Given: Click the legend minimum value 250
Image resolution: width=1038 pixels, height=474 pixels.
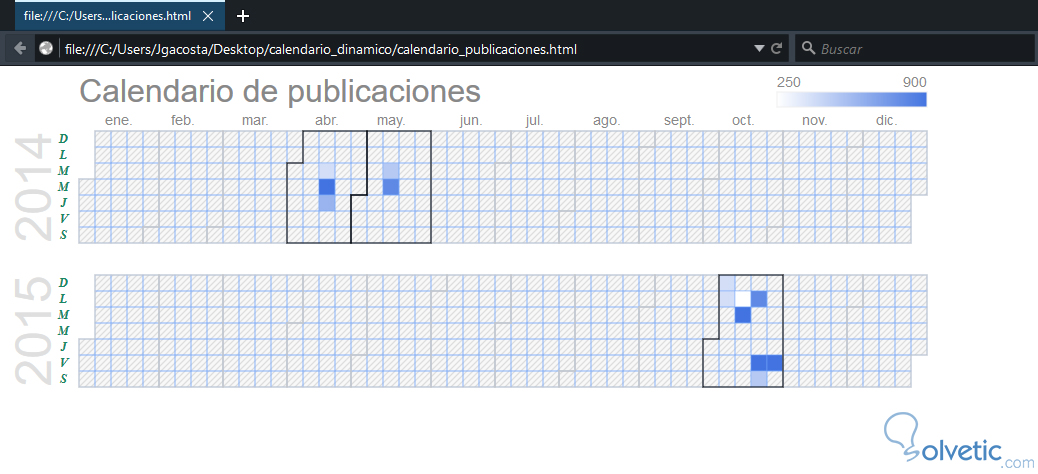Looking at the screenshot, I should click(788, 82).
